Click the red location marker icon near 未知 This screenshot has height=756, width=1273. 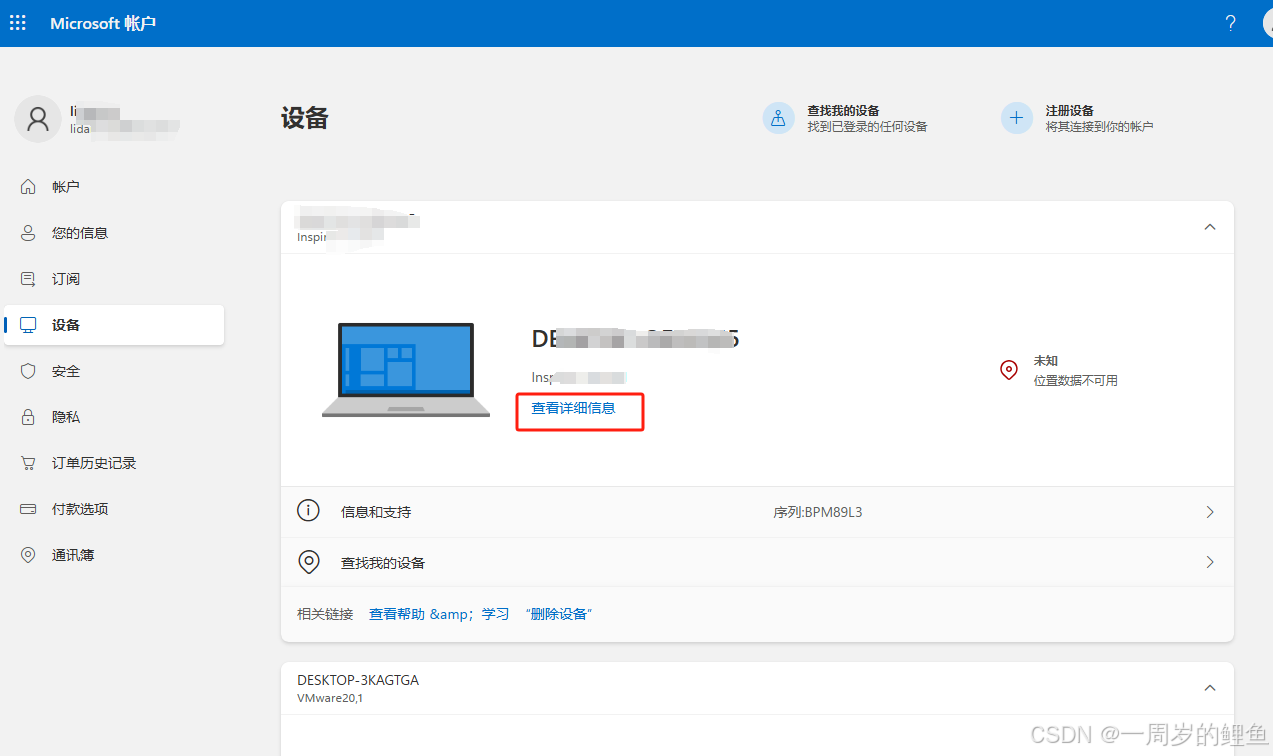[1009, 370]
